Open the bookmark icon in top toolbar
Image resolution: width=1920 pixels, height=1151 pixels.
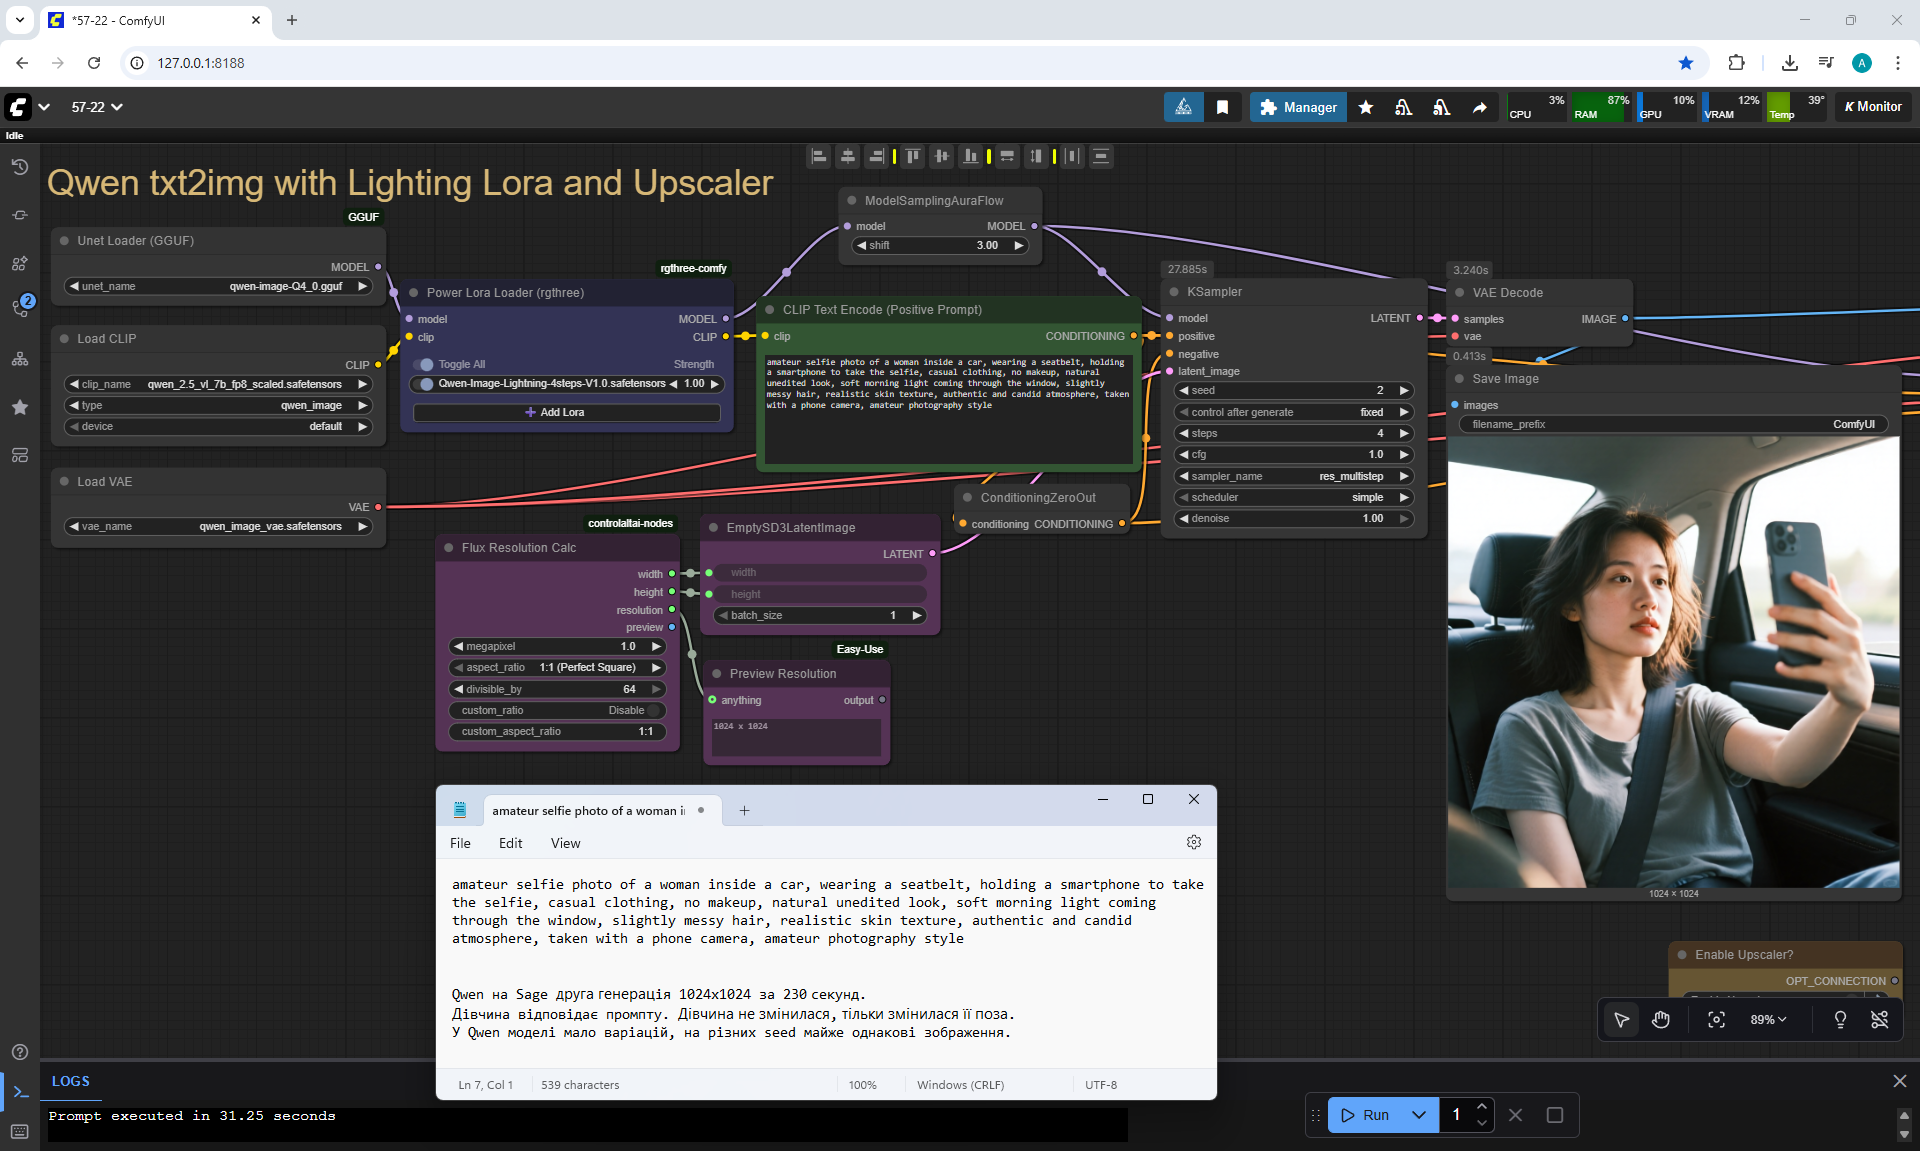(1222, 107)
